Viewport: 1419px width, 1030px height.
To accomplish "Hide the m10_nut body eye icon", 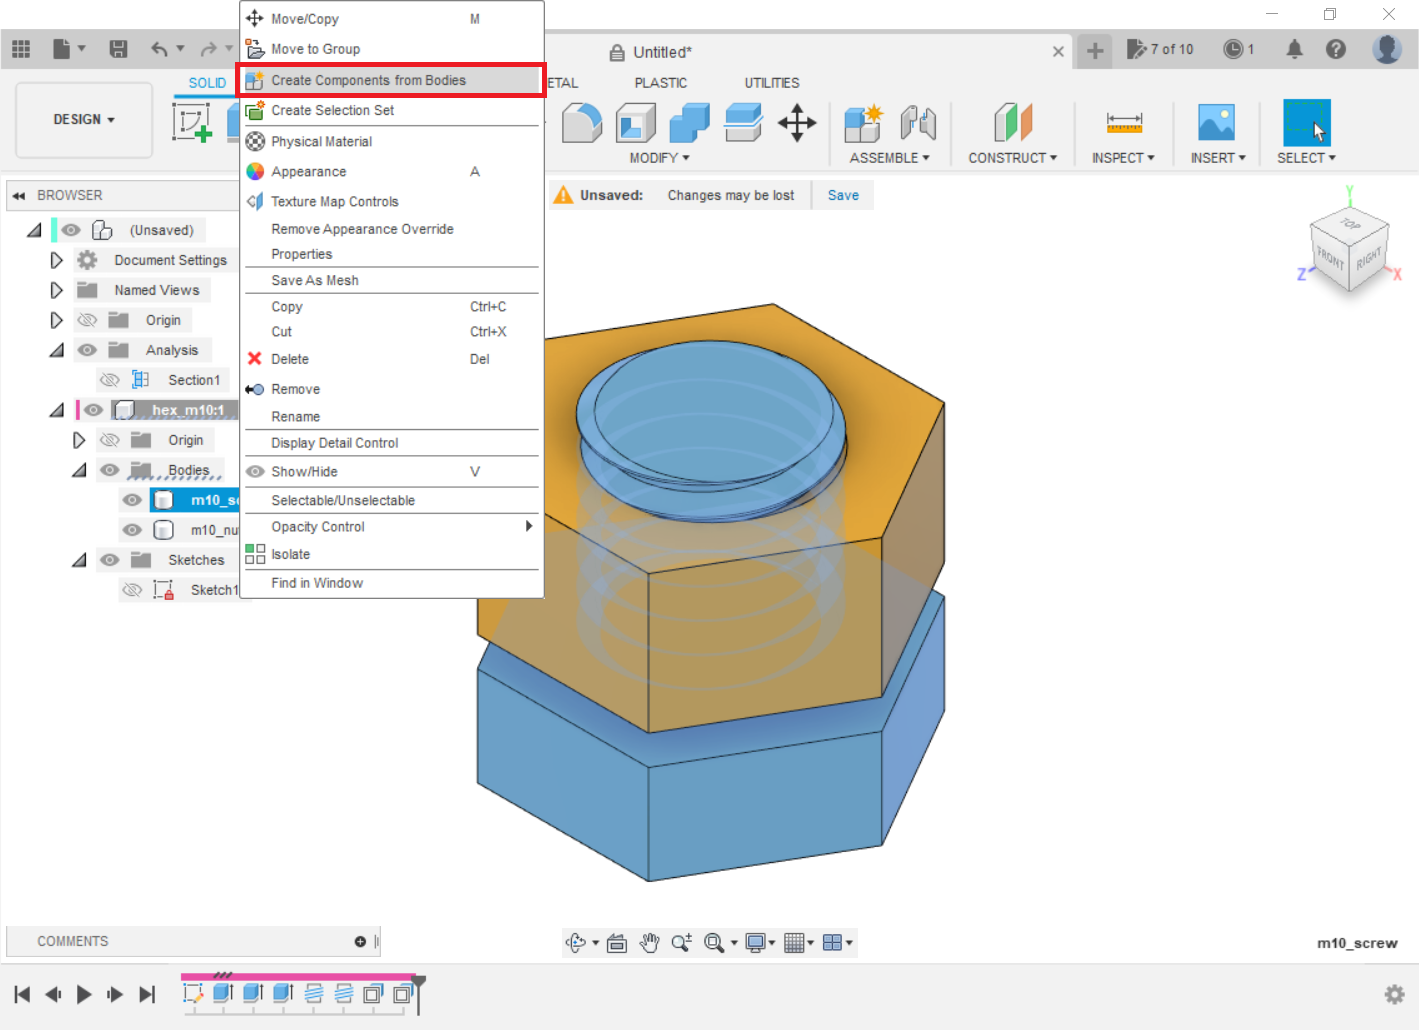I will pyautogui.click(x=132, y=530).
